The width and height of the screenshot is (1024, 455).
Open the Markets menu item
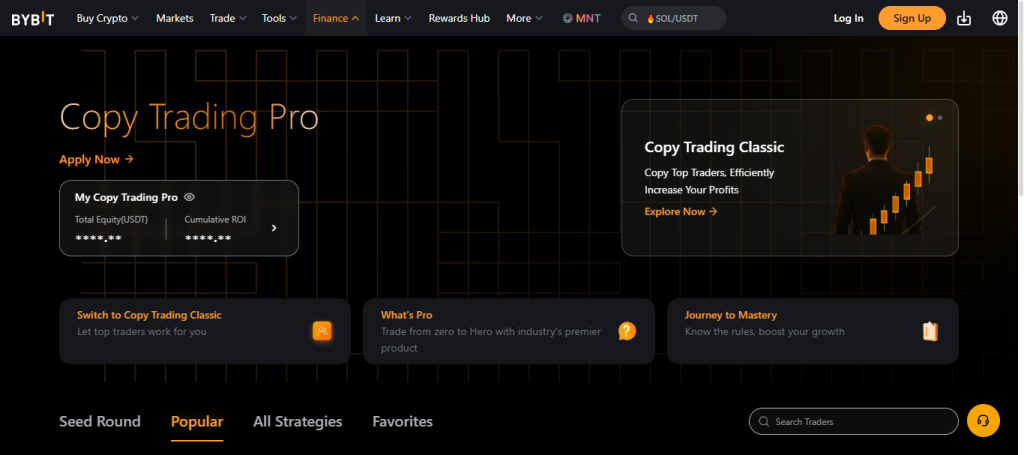point(174,18)
